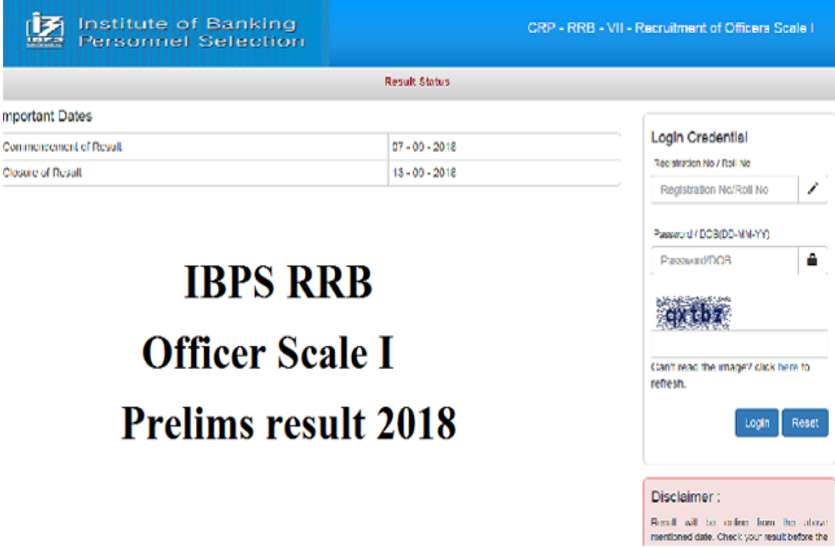Click the lock icon beside Password field
Viewport: 835px width, 547px height.
tap(812, 259)
